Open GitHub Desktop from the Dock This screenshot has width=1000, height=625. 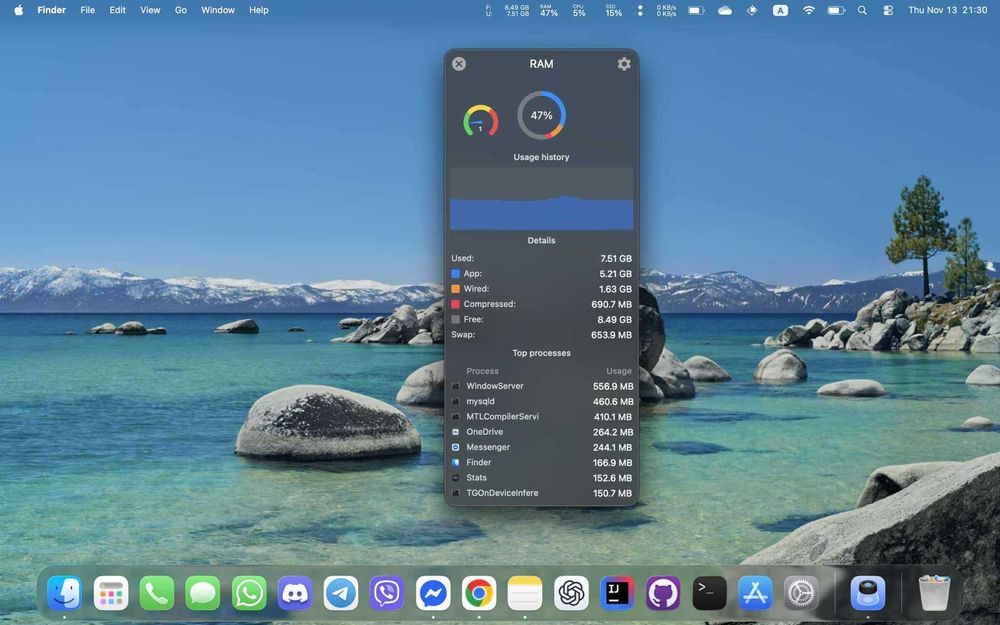tap(663, 593)
